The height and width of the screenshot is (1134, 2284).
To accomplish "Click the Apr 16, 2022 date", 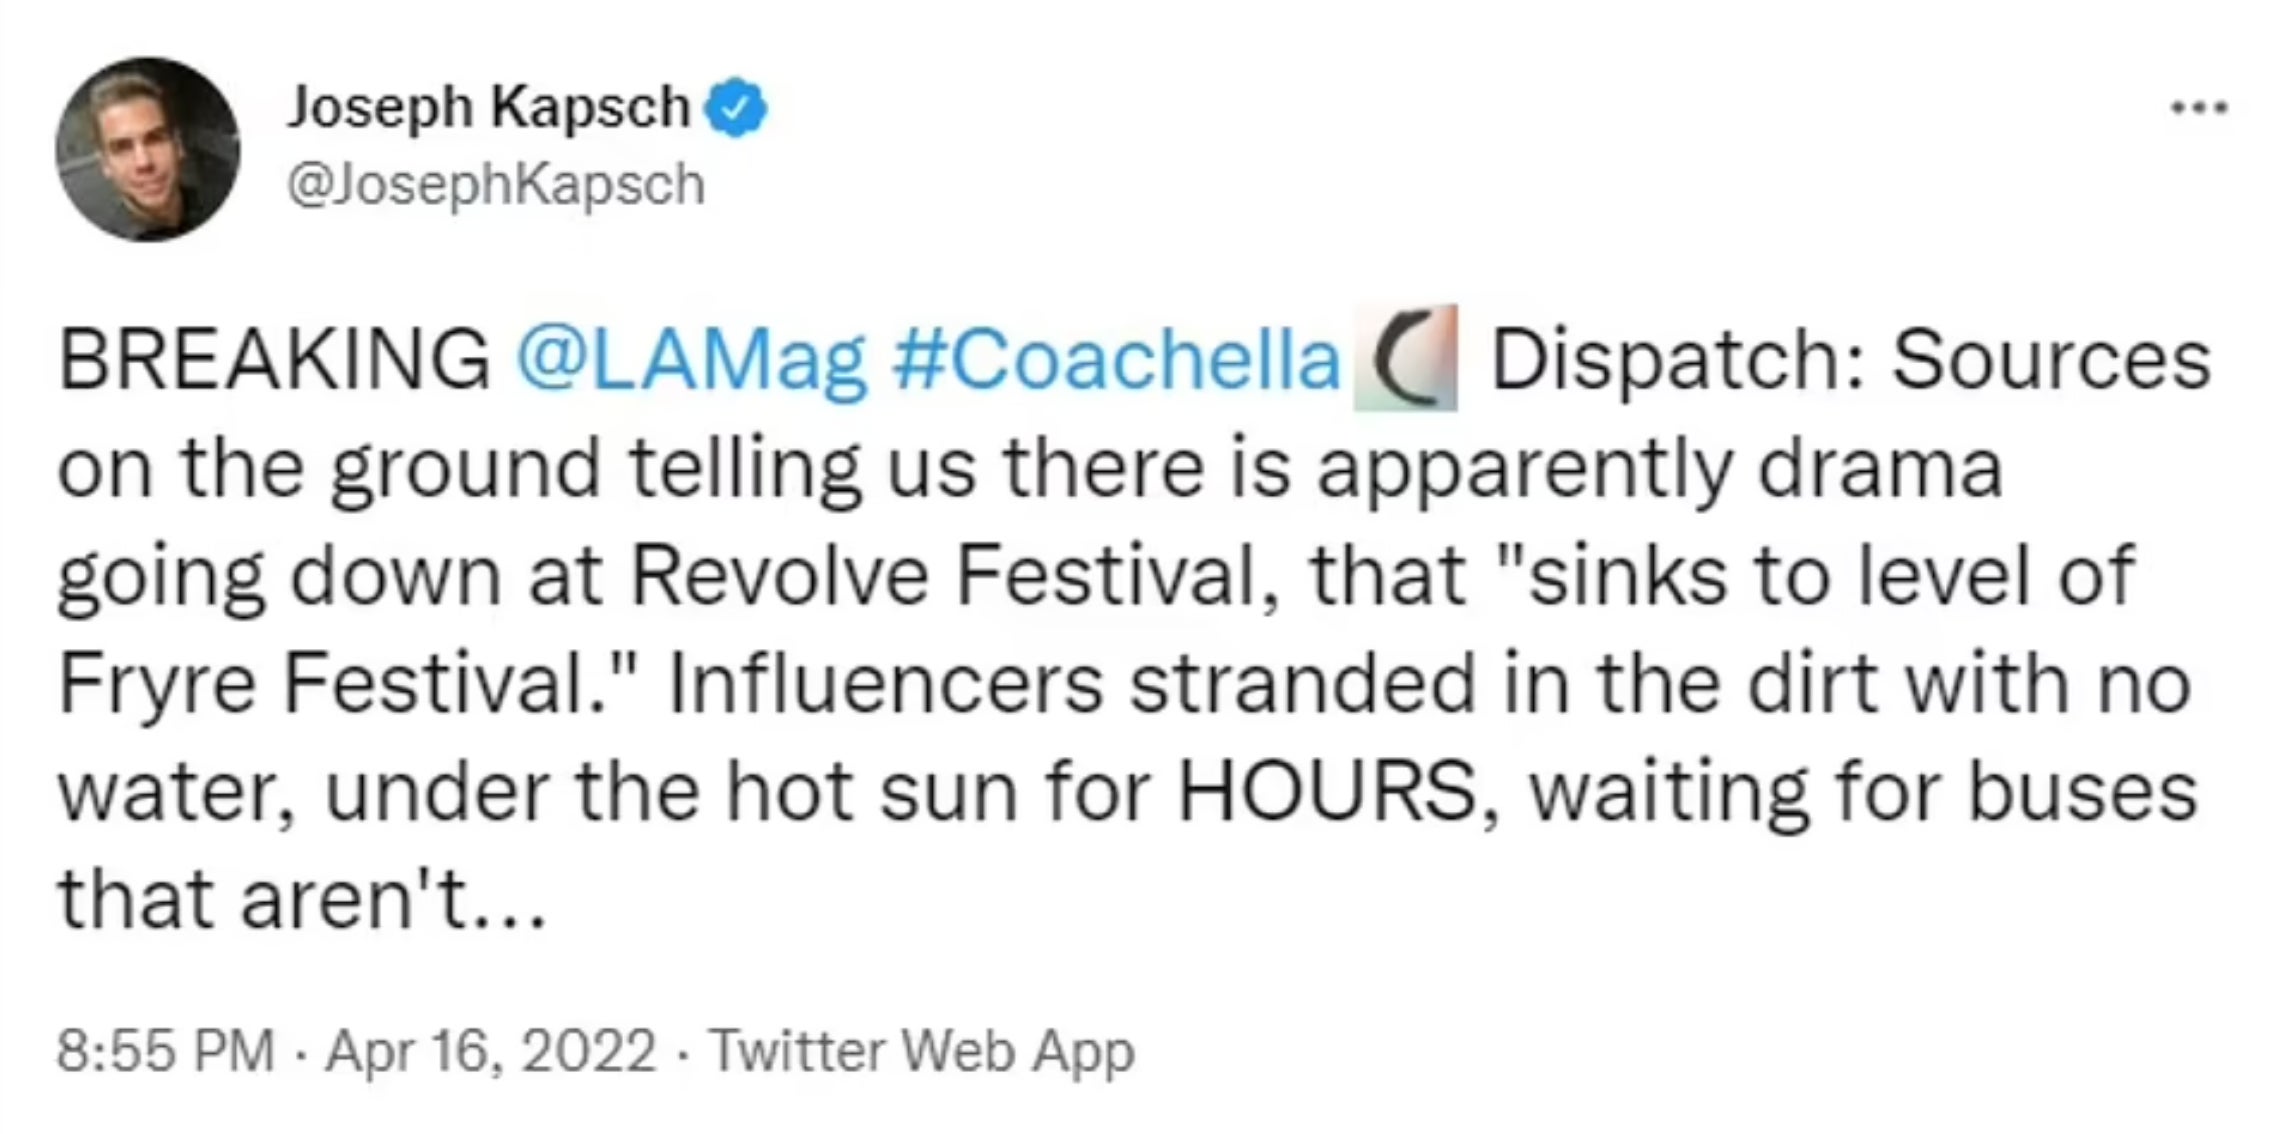I will point(490,1051).
